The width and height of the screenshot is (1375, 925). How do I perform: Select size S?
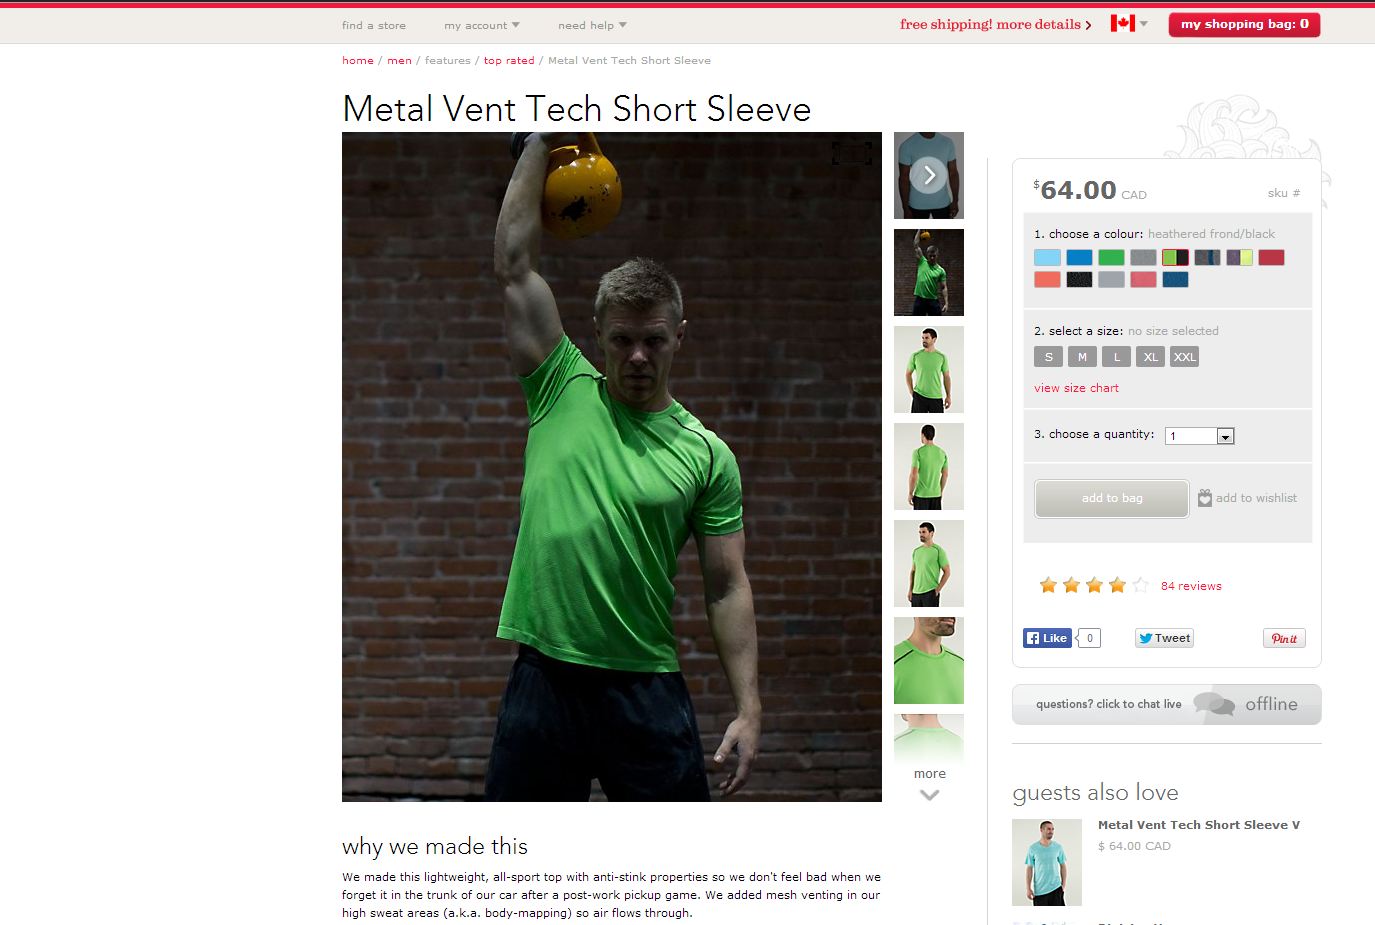[x=1048, y=357]
